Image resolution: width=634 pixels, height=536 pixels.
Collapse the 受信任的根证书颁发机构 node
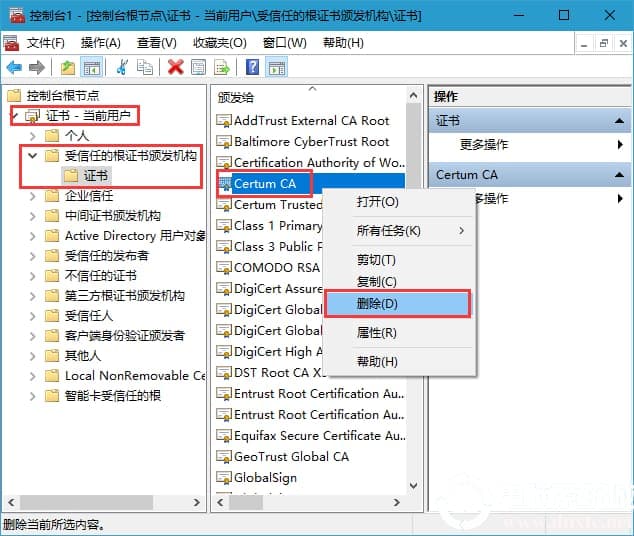tap(33, 155)
